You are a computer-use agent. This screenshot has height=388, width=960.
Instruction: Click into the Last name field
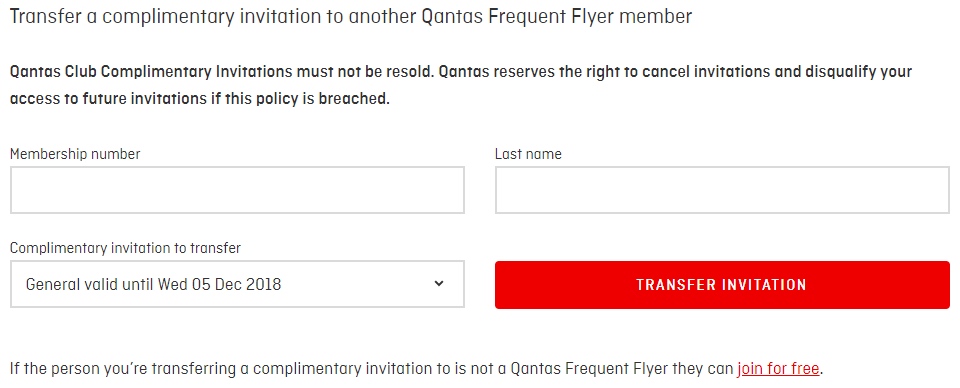[722, 190]
